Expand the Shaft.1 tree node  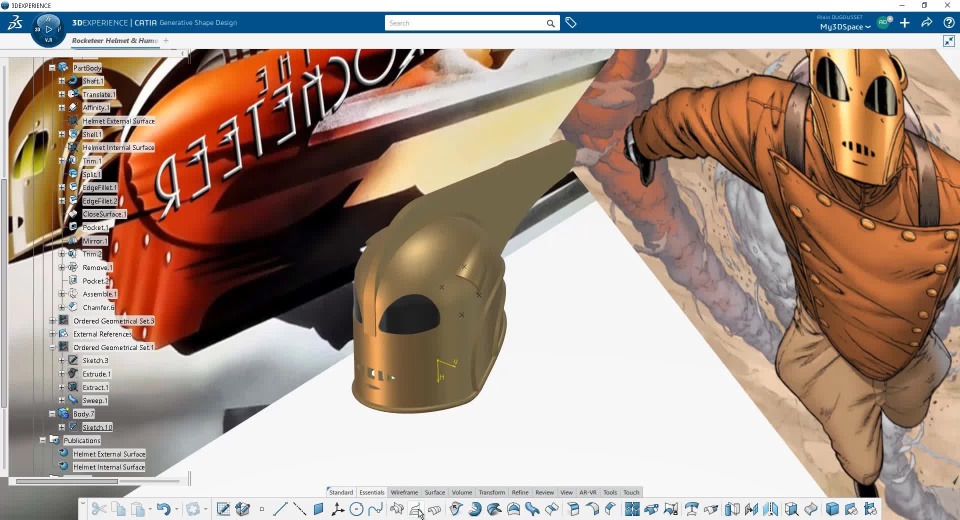coord(62,81)
